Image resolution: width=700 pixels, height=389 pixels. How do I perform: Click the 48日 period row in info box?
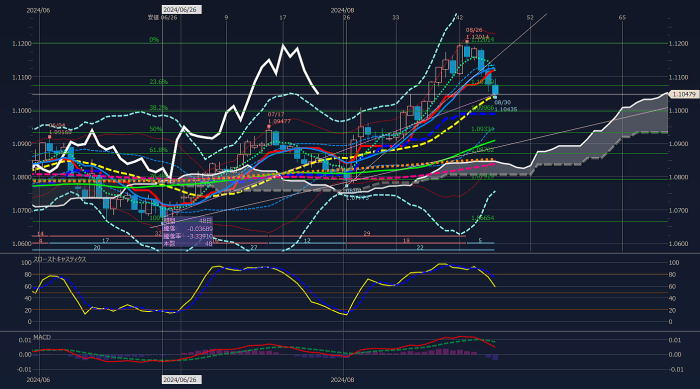(x=188, y=221)
